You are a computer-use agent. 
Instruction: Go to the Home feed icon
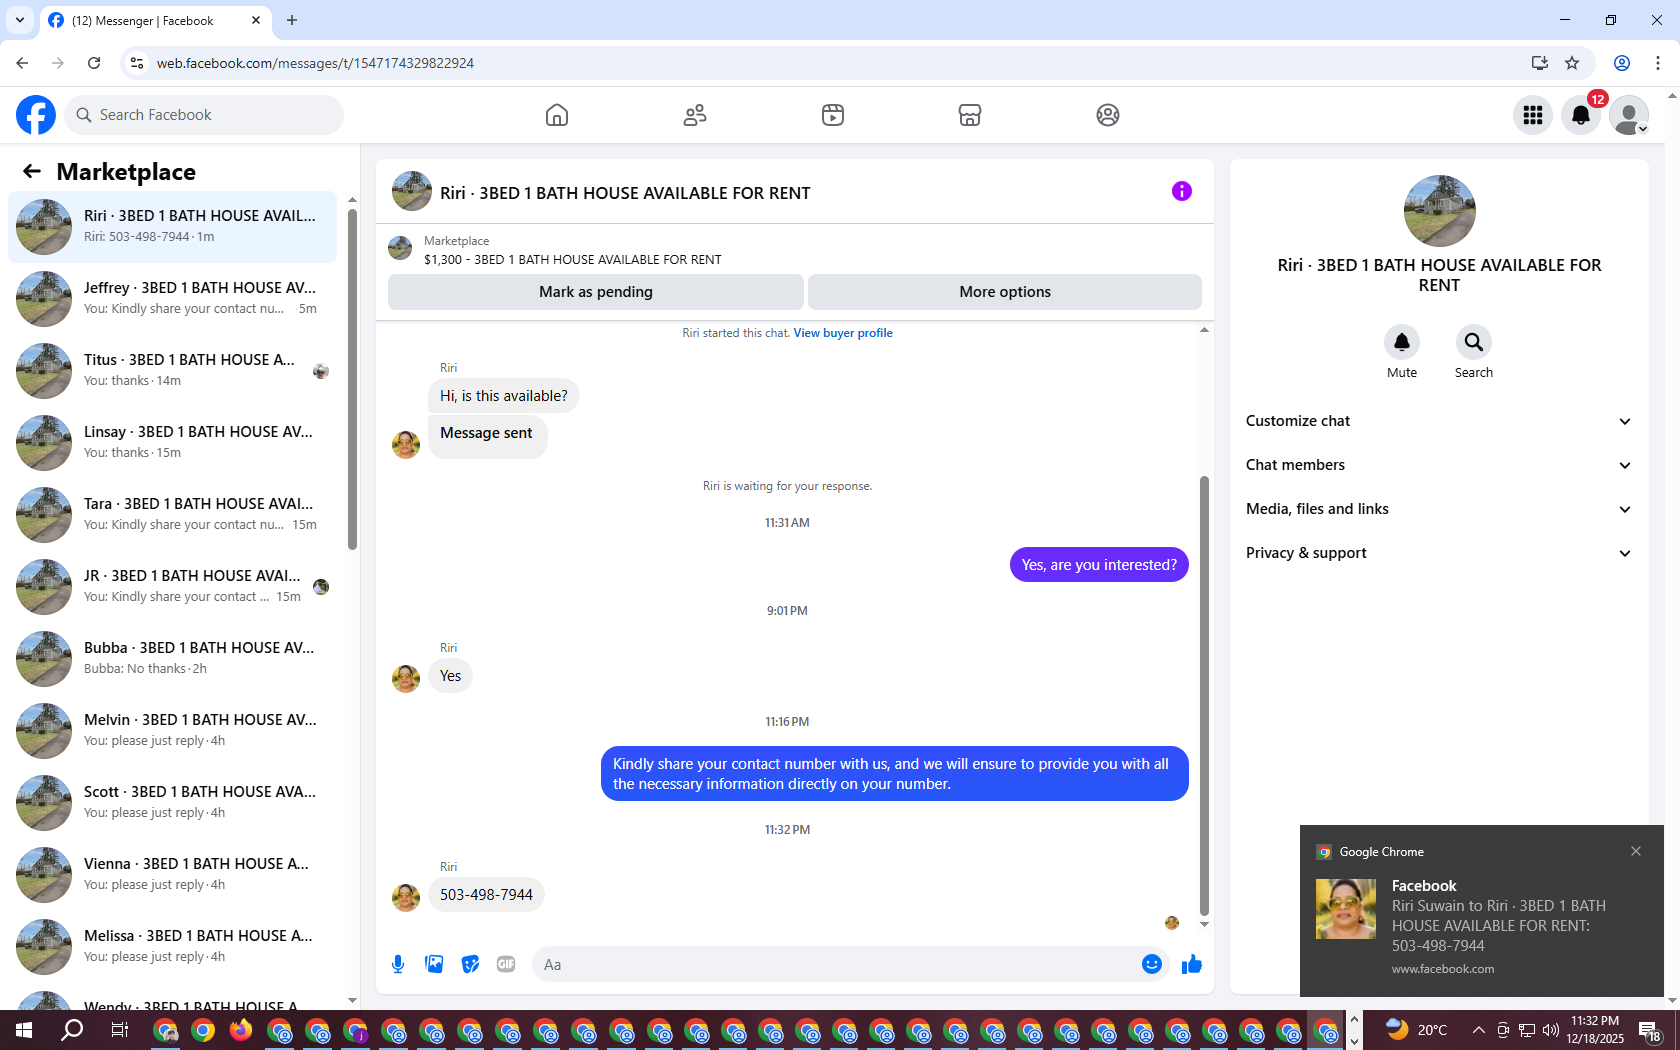557,115
